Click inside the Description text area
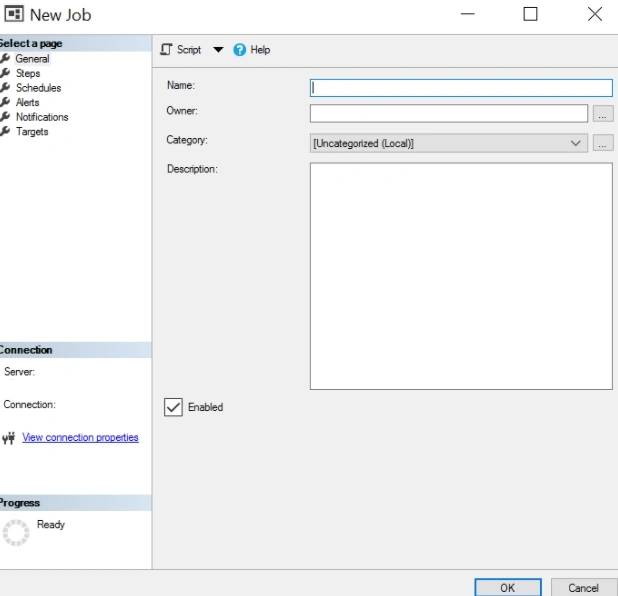Screen dimensions: 618x596 461,276
